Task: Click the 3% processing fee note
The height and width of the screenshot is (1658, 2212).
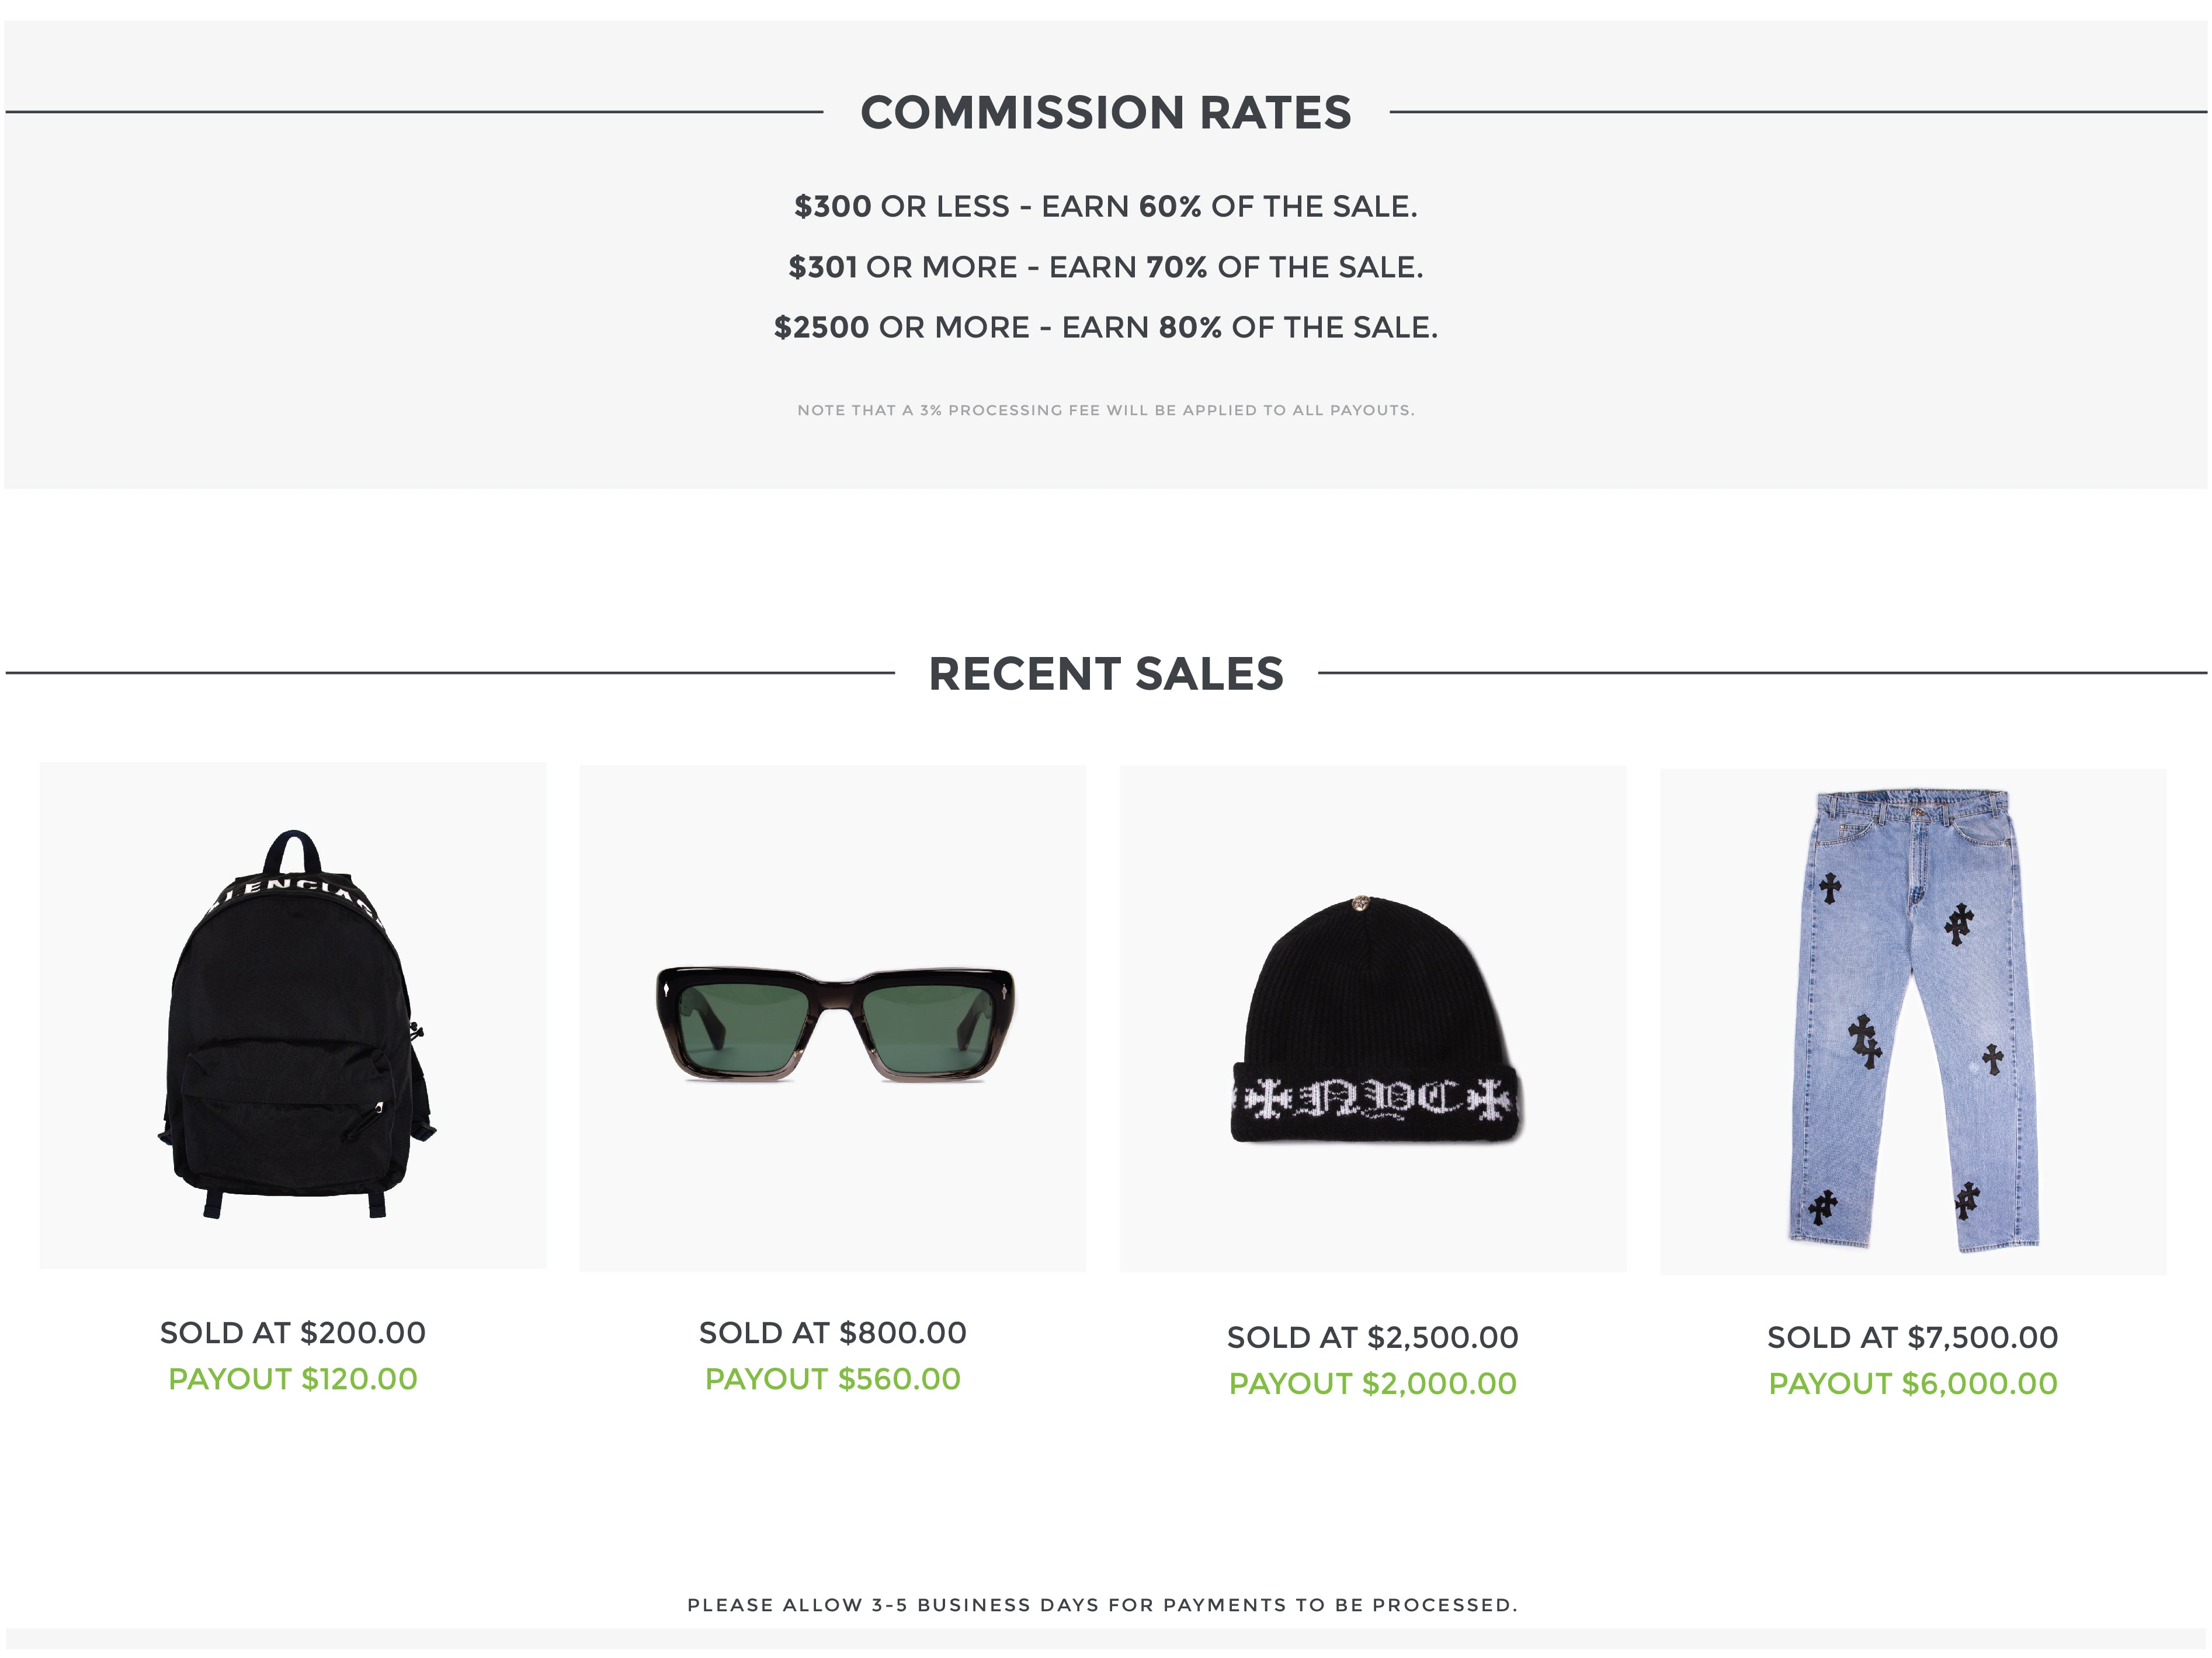Action: (1105, 410)
